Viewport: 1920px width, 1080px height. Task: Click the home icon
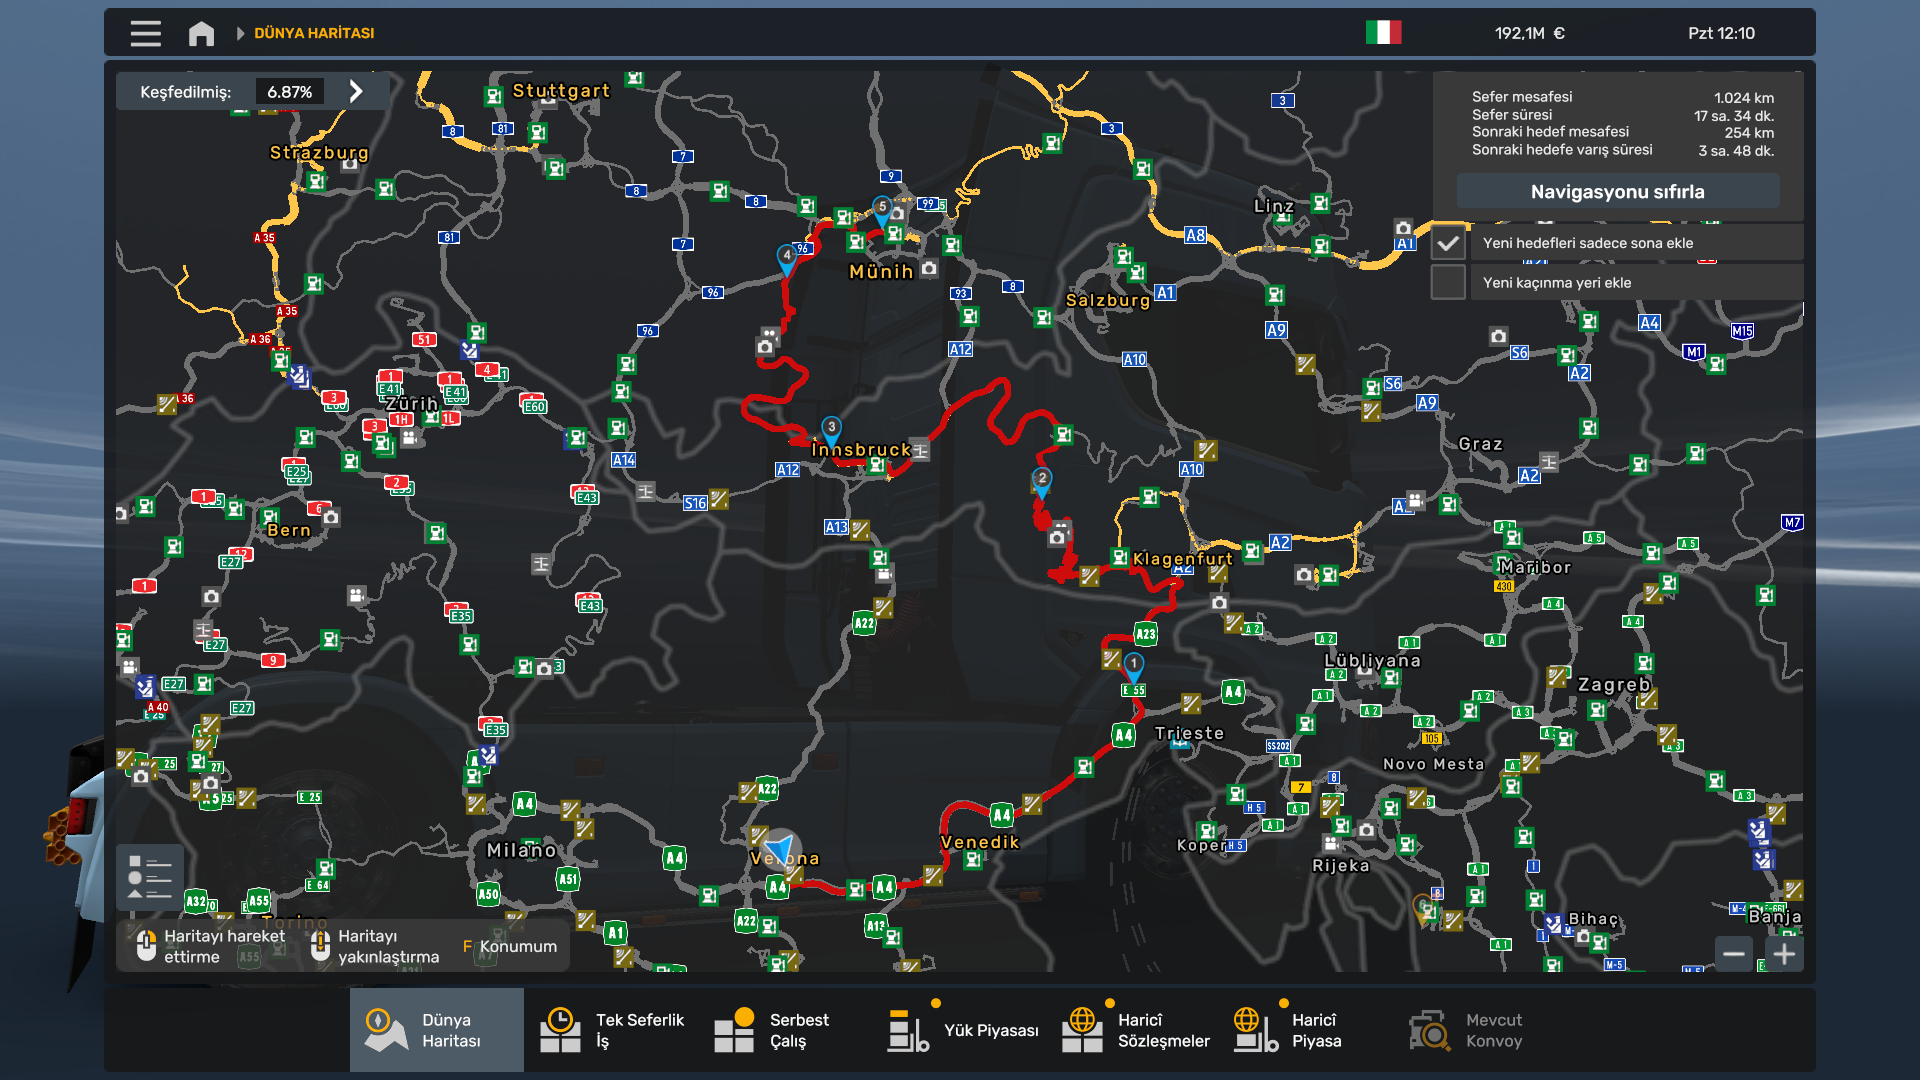coord(201,33)
